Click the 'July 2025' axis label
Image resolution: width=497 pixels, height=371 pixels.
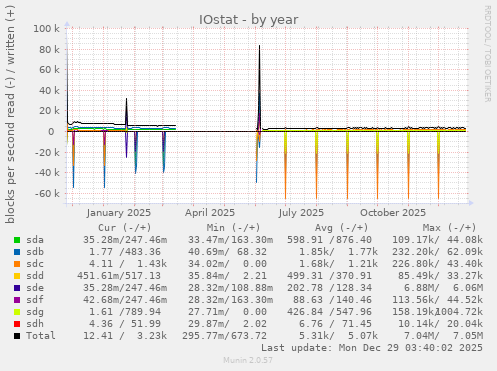[301, 213]
